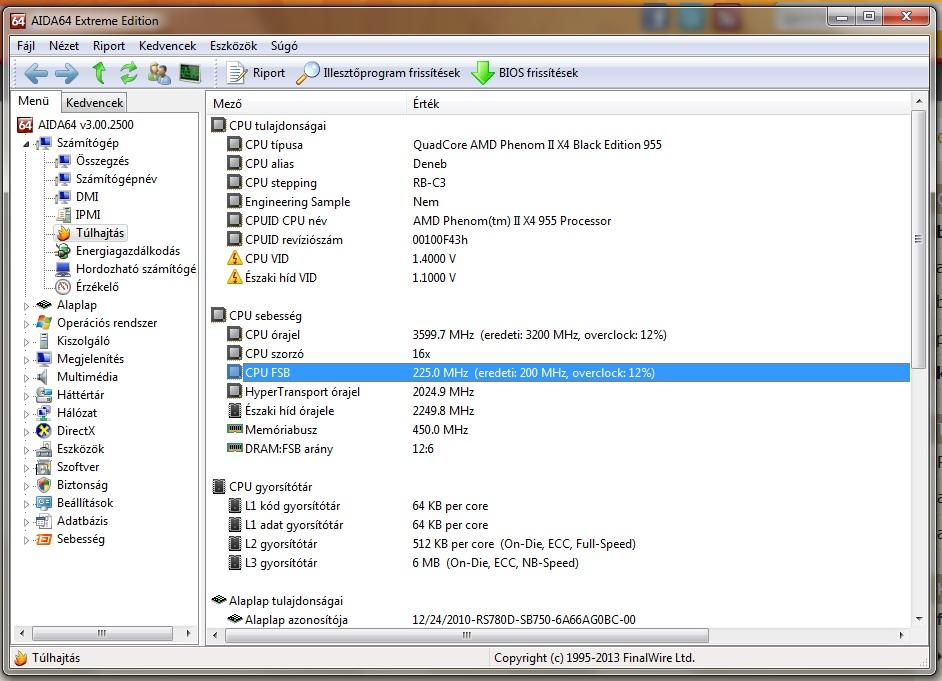Screen dimensions: 942x681
Task: Click the green monitor graph toolbar icon
Action: (x=190, y=73)
